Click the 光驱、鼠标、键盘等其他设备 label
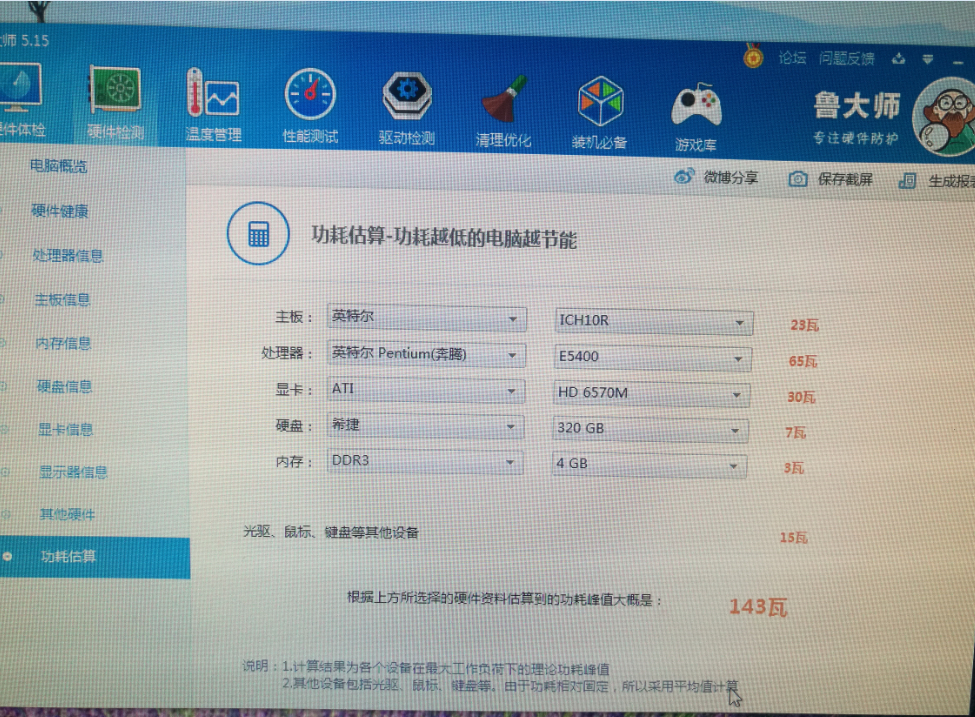975x717 pixels. (x=330, y=532)
